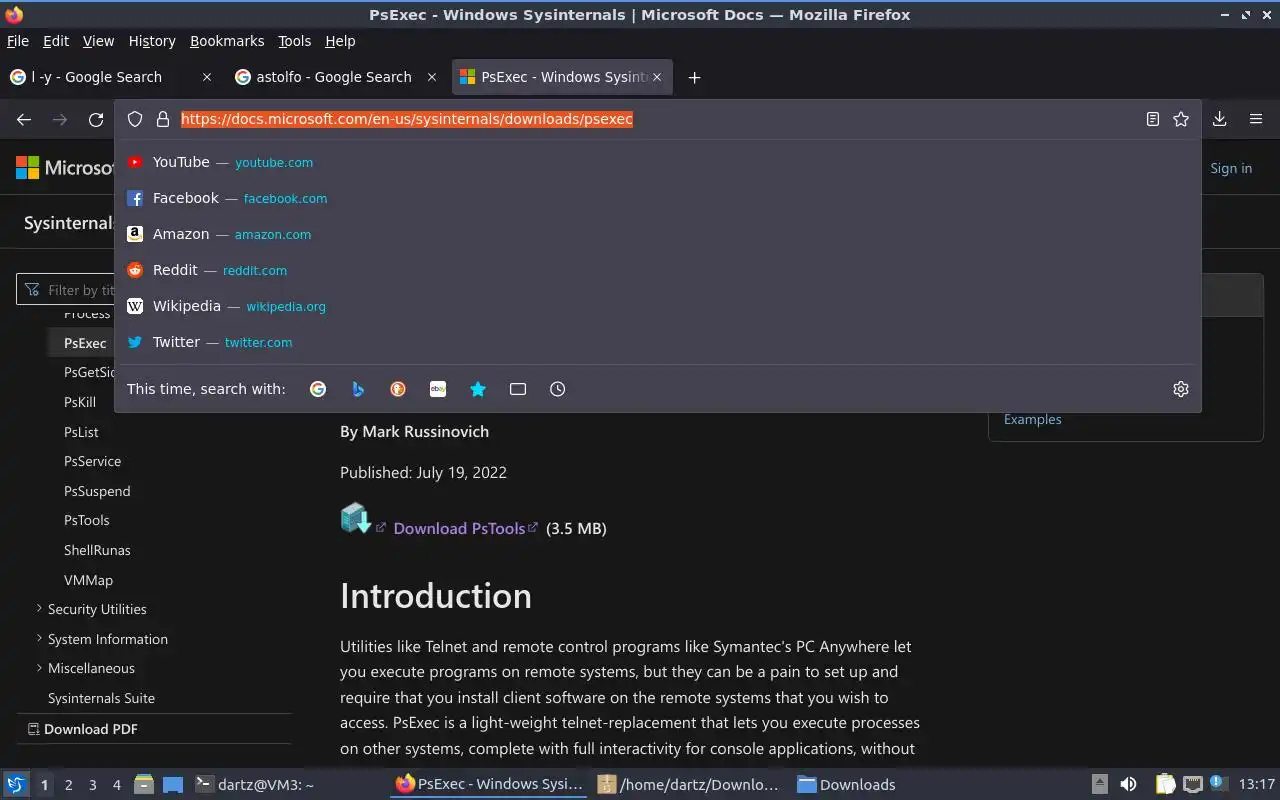Open file manager launcher in taskbar
Image resolution: width=1280 pixels, height=800 pixels.
point(144,785)
